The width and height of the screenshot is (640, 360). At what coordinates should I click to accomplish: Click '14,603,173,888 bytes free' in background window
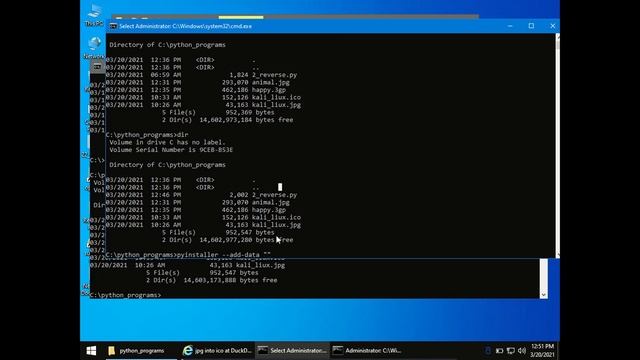coord(230,280)
